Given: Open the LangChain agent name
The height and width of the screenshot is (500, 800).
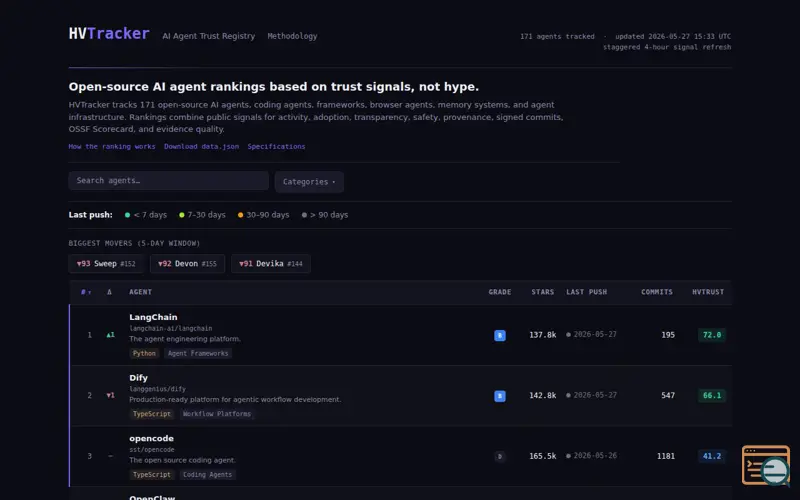Looking at the screenshot, I should tap(153, 317).
